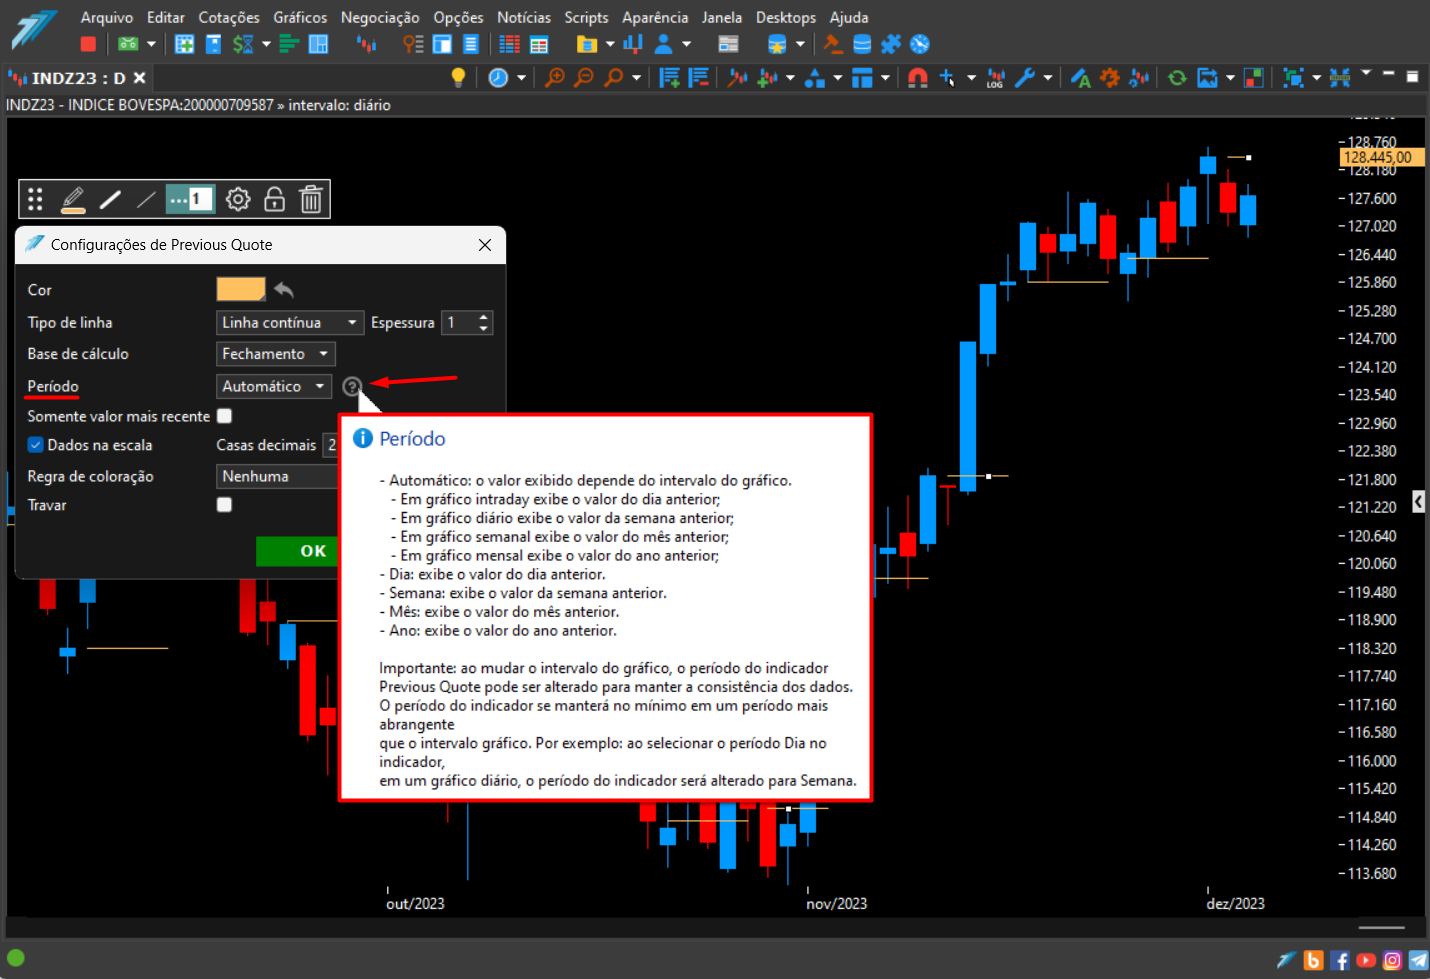Open the pencil color tool in drawing toolbar
1430x979 pixels.
click(73, 199)
